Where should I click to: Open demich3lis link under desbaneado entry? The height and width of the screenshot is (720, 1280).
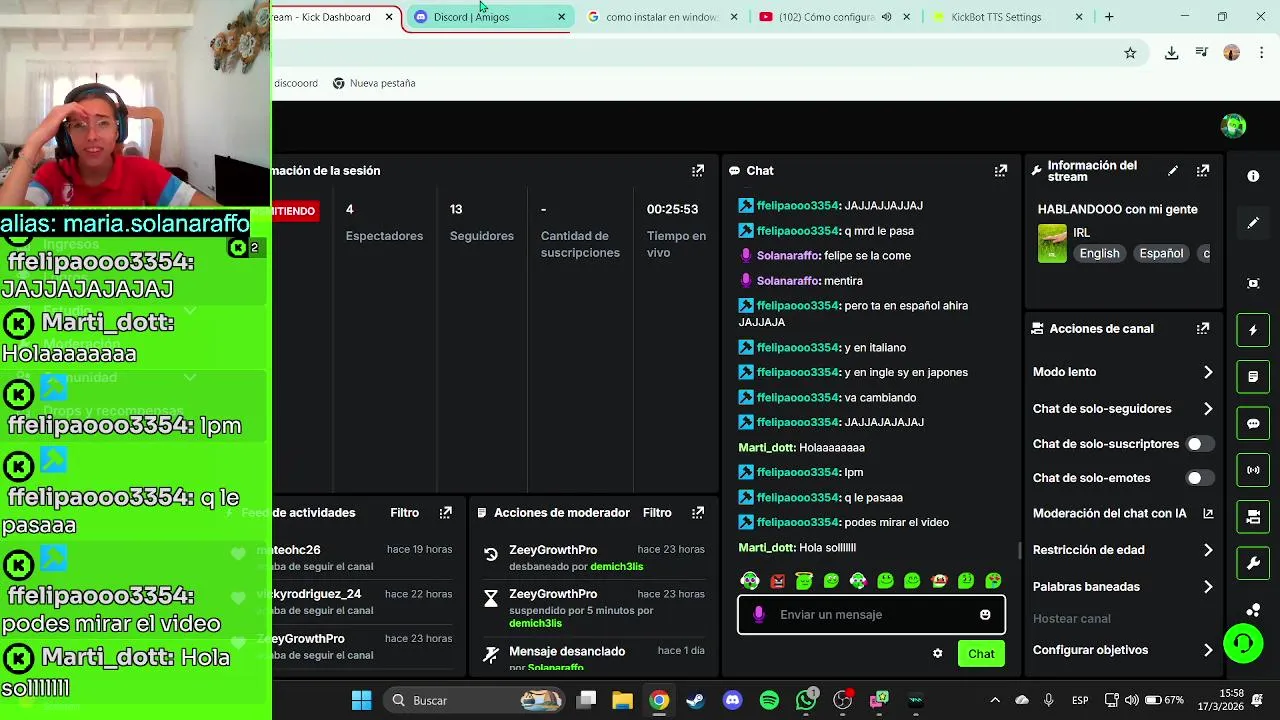616,567
